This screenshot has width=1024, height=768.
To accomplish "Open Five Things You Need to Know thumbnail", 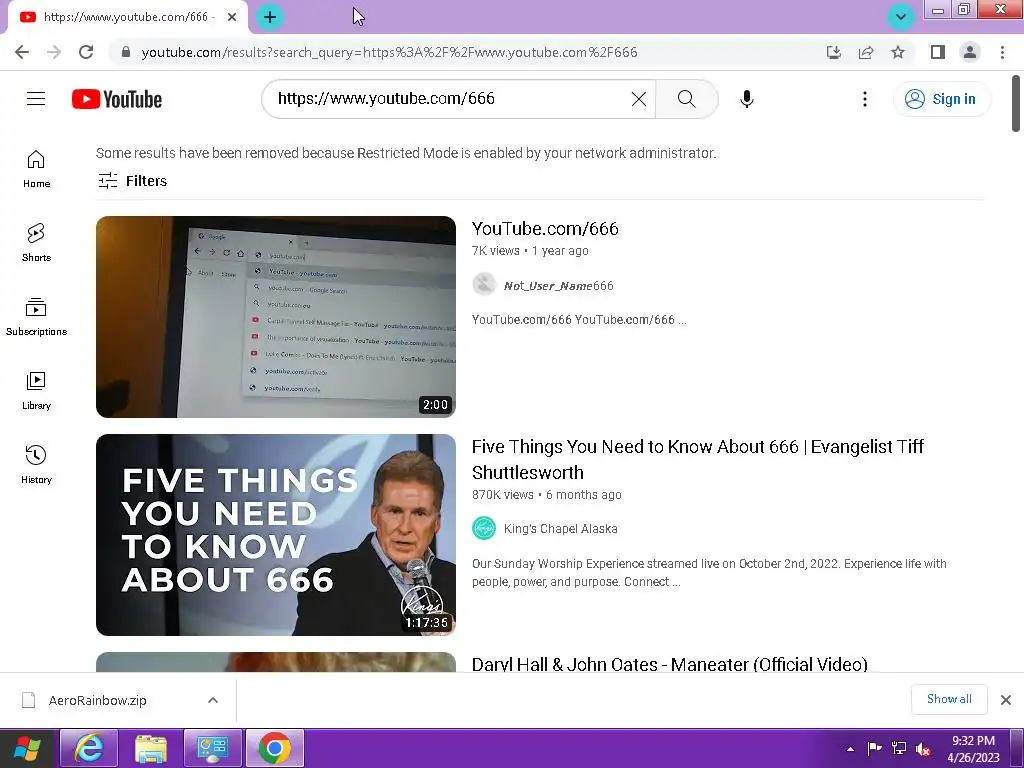I will point(276,535).
